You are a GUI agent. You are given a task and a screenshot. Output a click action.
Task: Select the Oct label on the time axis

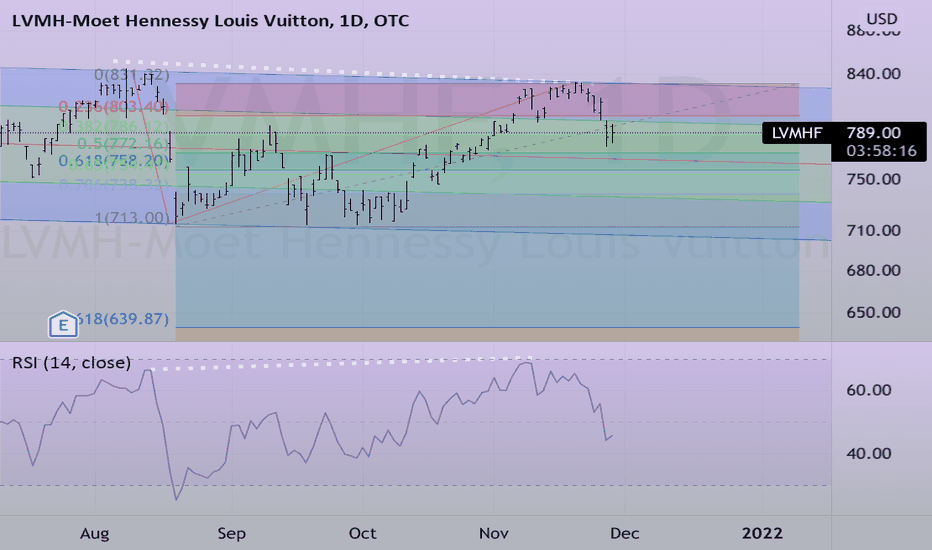coord(362,533)
